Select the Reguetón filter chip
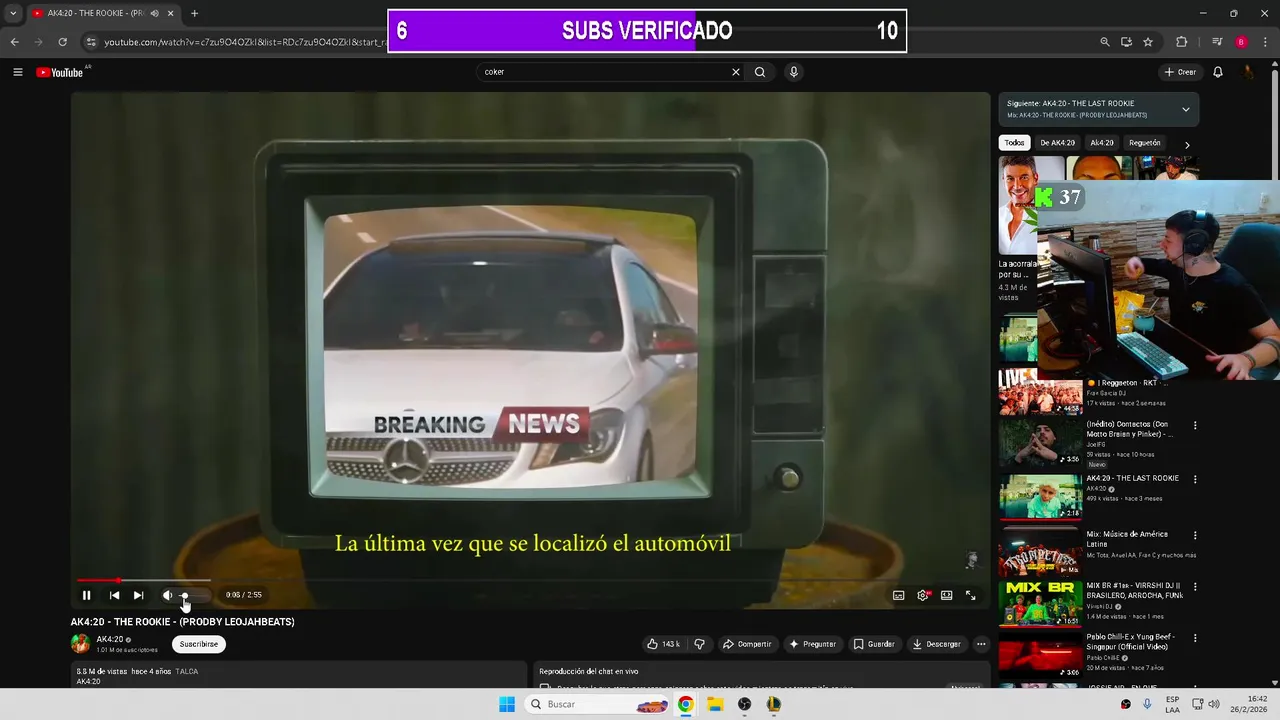 pyautogui.click(x=1145, y=143)
